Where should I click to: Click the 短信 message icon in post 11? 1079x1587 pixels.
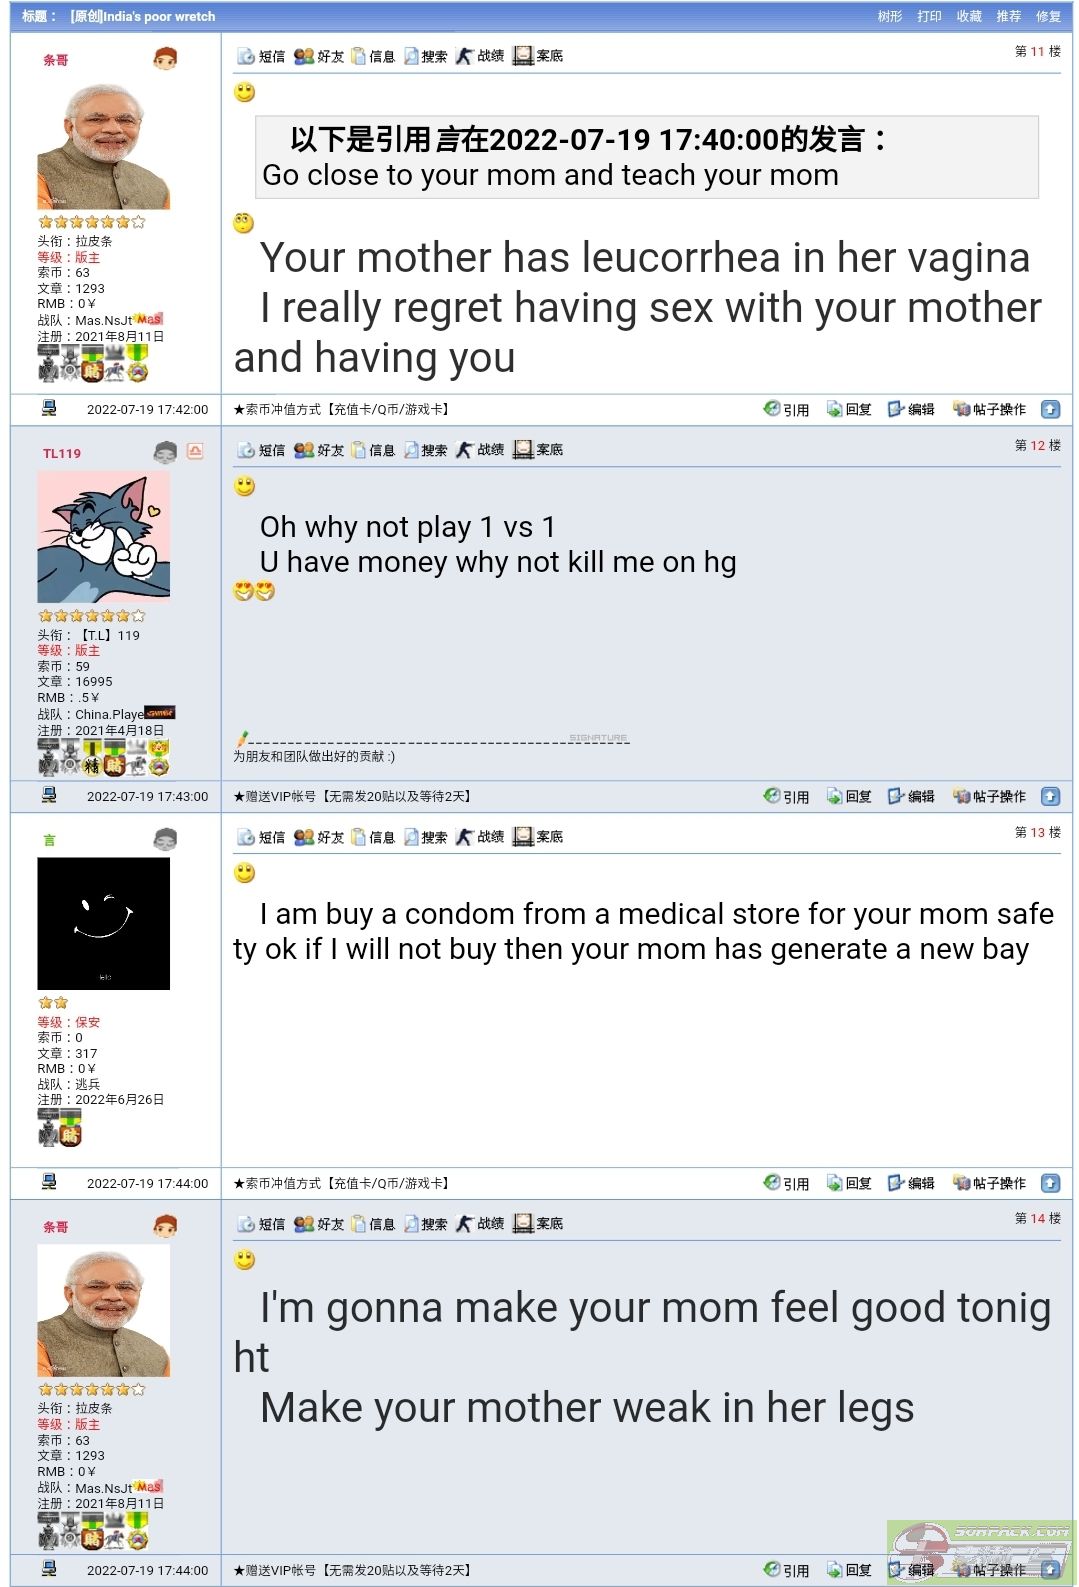(260, 56)
